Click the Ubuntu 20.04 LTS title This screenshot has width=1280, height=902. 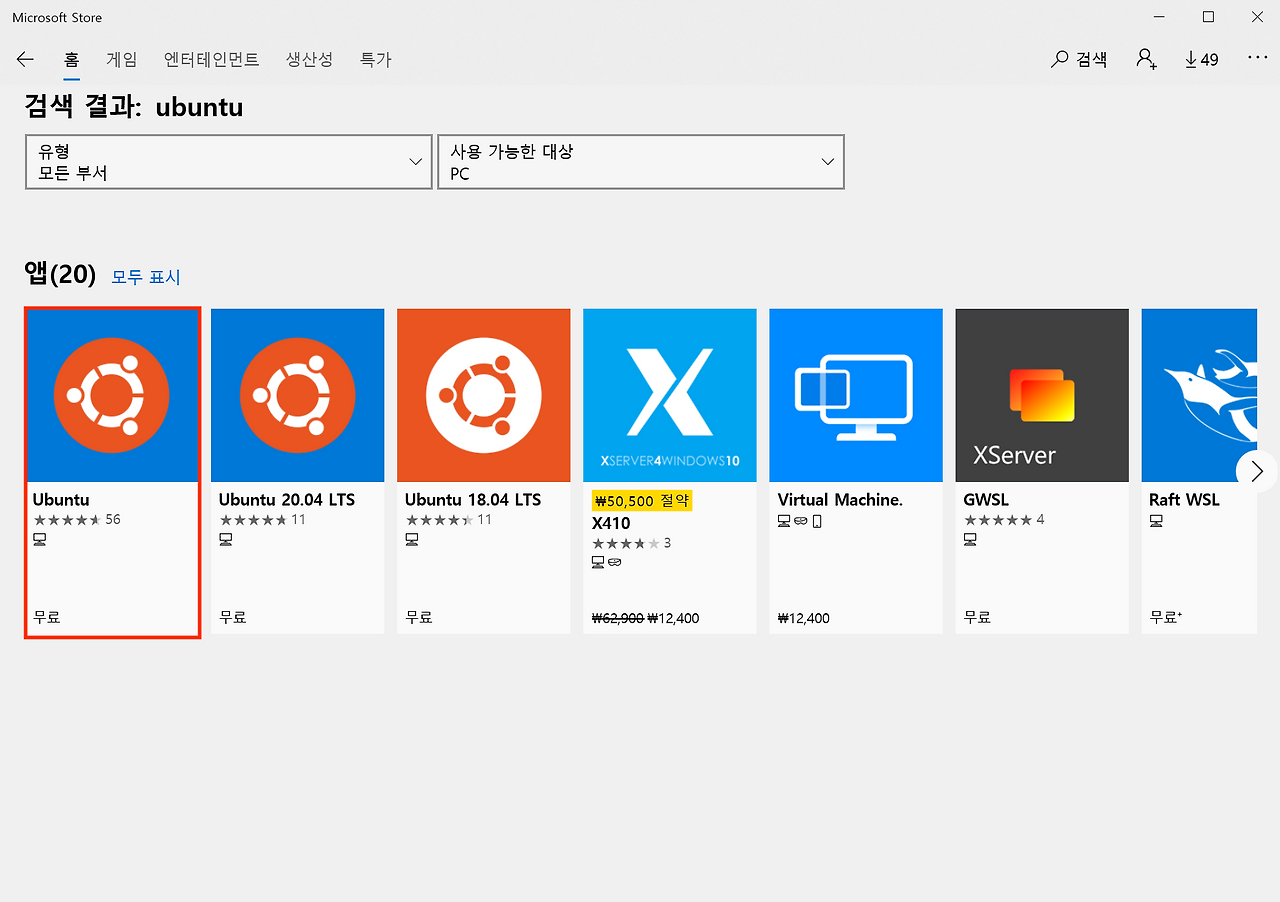click(x=287, y=500)
